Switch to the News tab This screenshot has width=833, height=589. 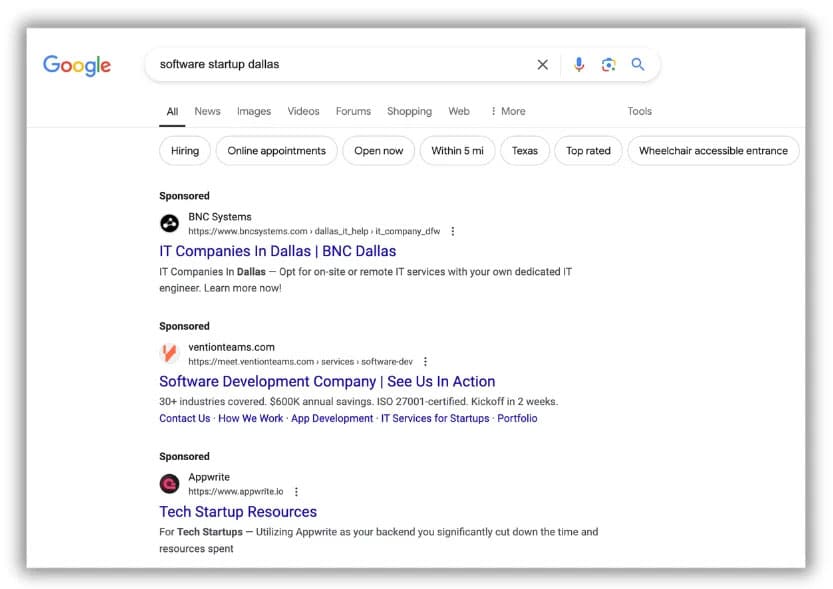coord(207,111)
